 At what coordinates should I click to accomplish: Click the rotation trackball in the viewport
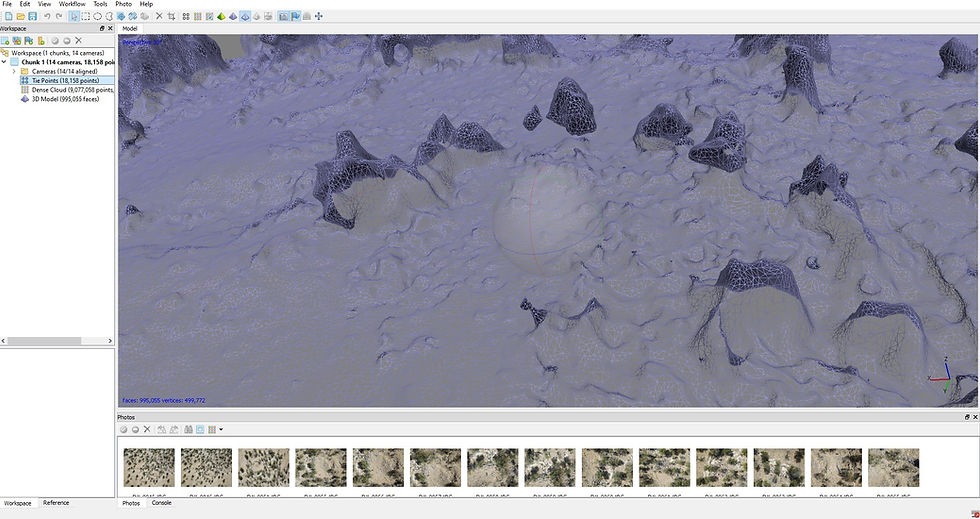(x=546, y=219)
